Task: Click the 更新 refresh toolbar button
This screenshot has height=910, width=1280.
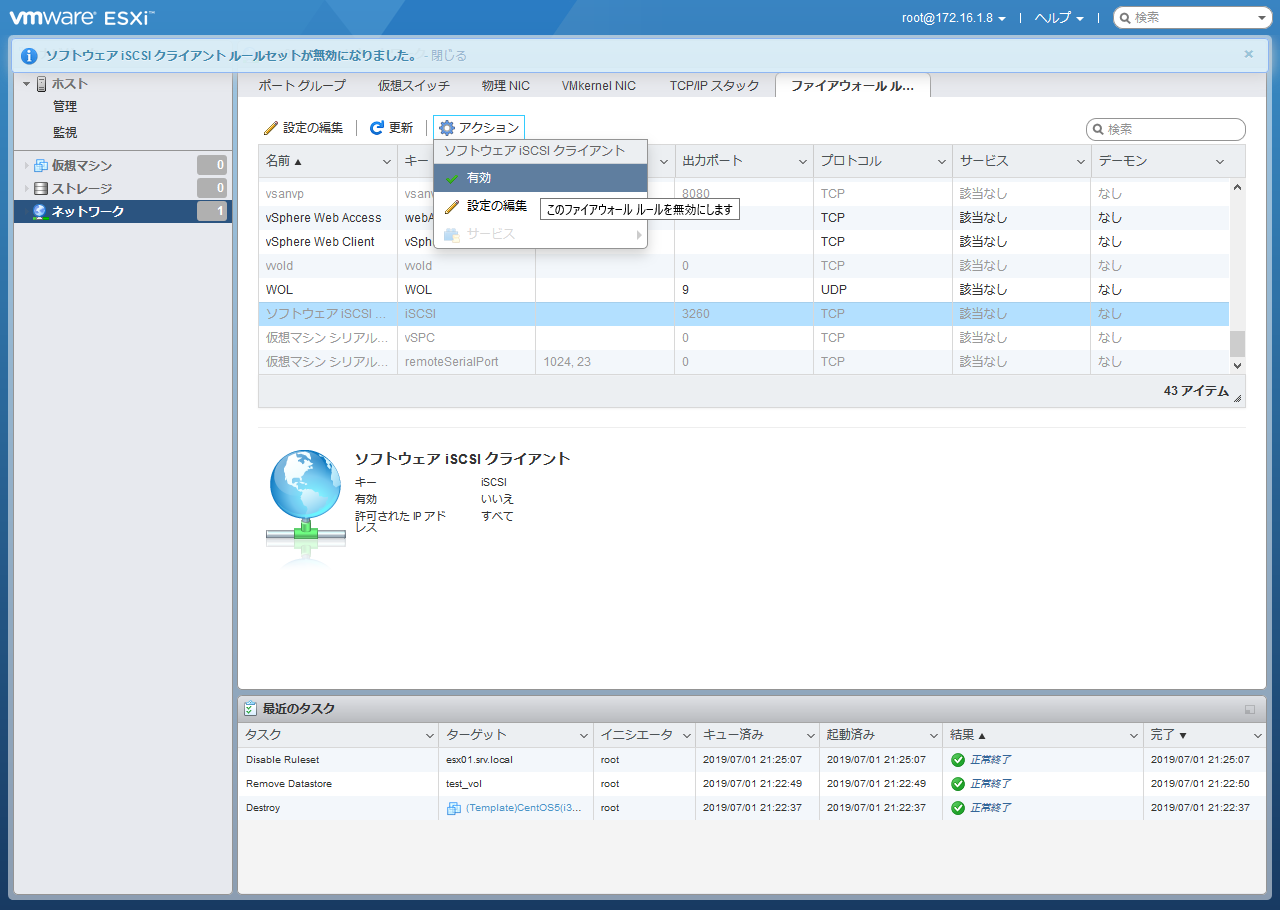Action: 391,128
